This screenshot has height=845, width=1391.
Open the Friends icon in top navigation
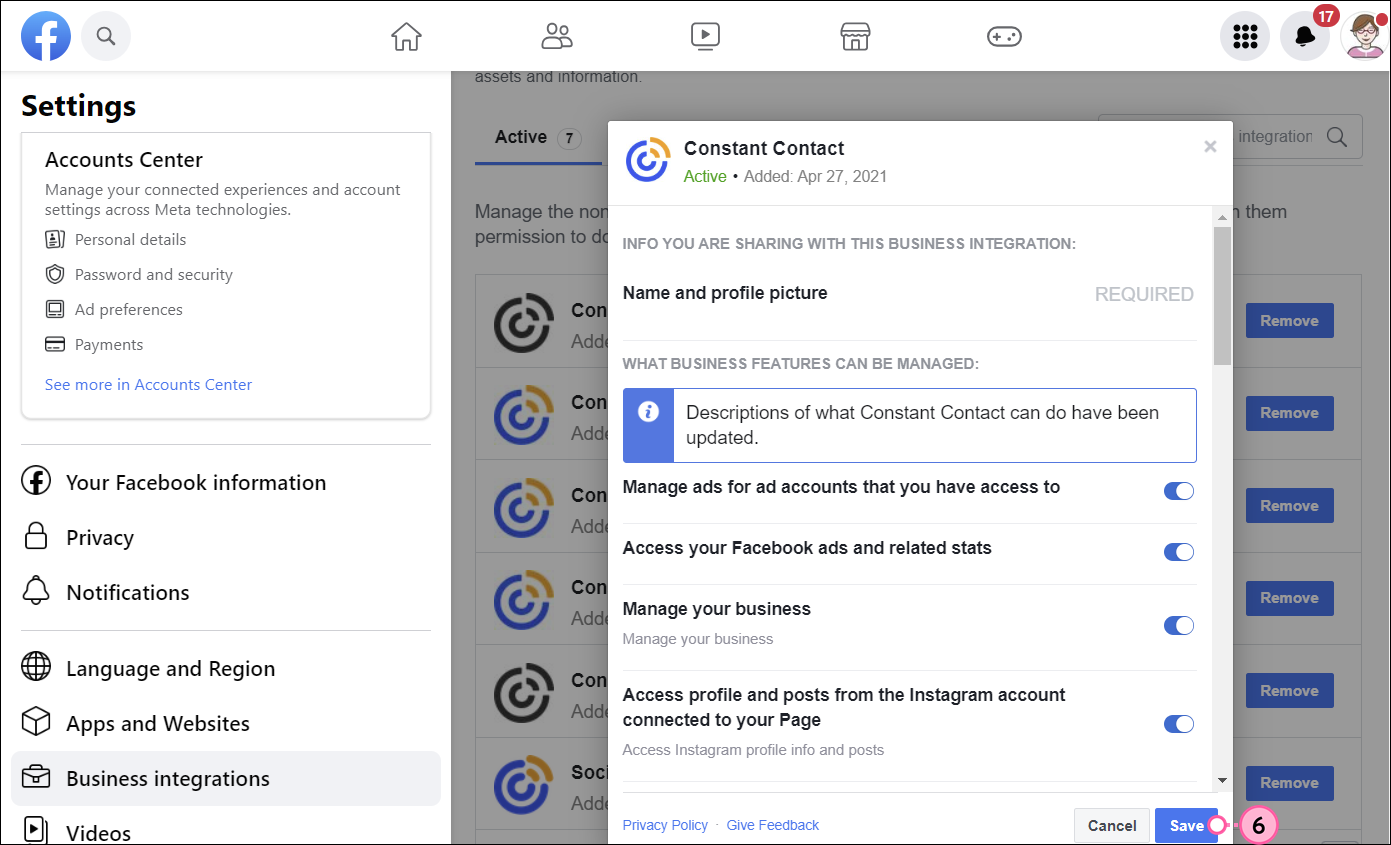pos(556,37)
